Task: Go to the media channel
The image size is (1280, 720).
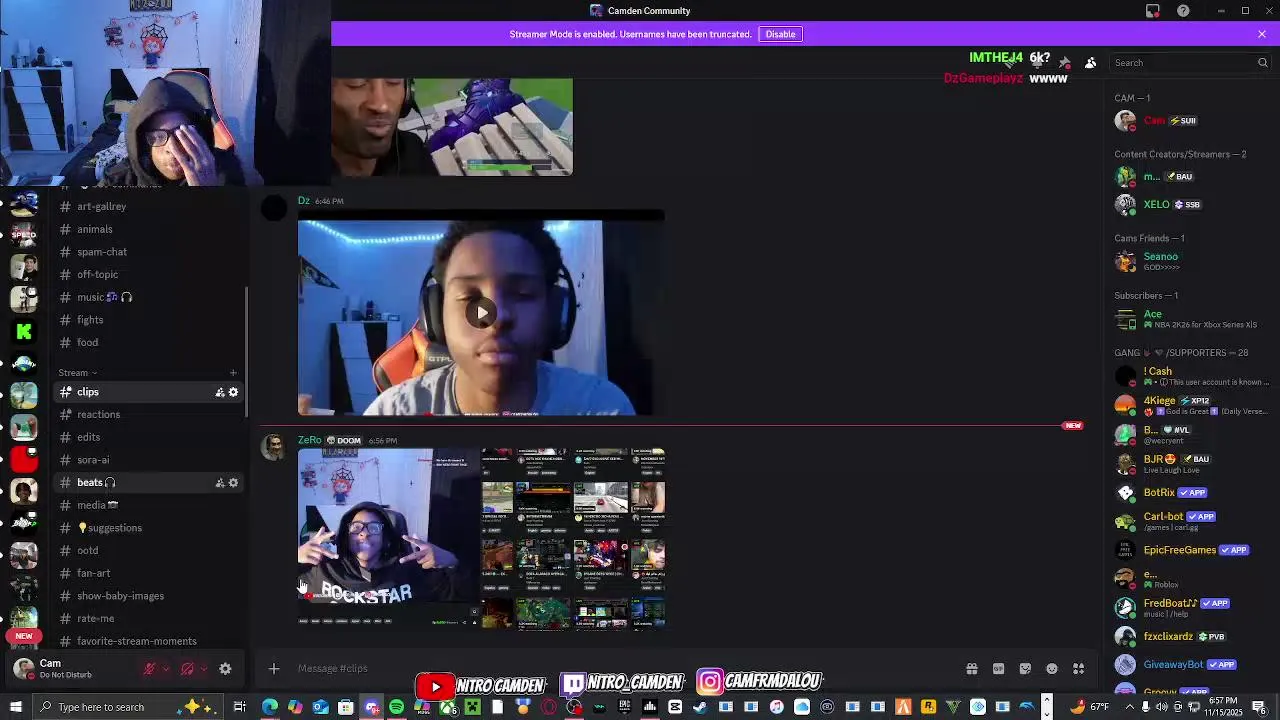Action: coord(148,505)
